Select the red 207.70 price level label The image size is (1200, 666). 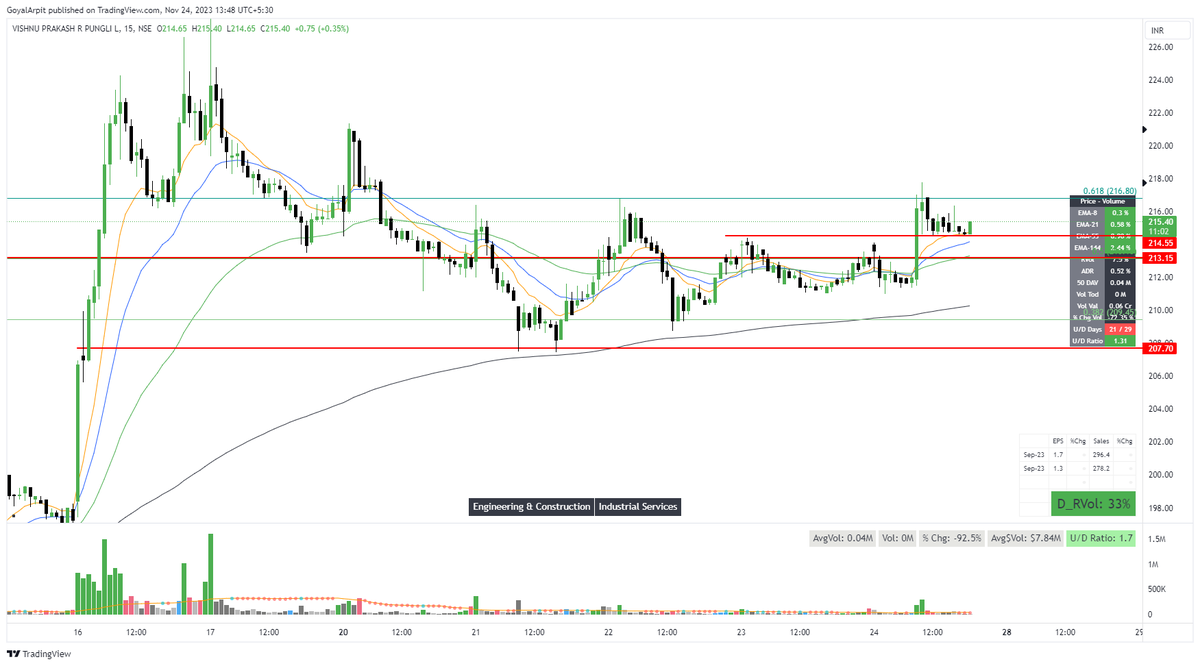pyautogui.click(x=1160, y=348)
